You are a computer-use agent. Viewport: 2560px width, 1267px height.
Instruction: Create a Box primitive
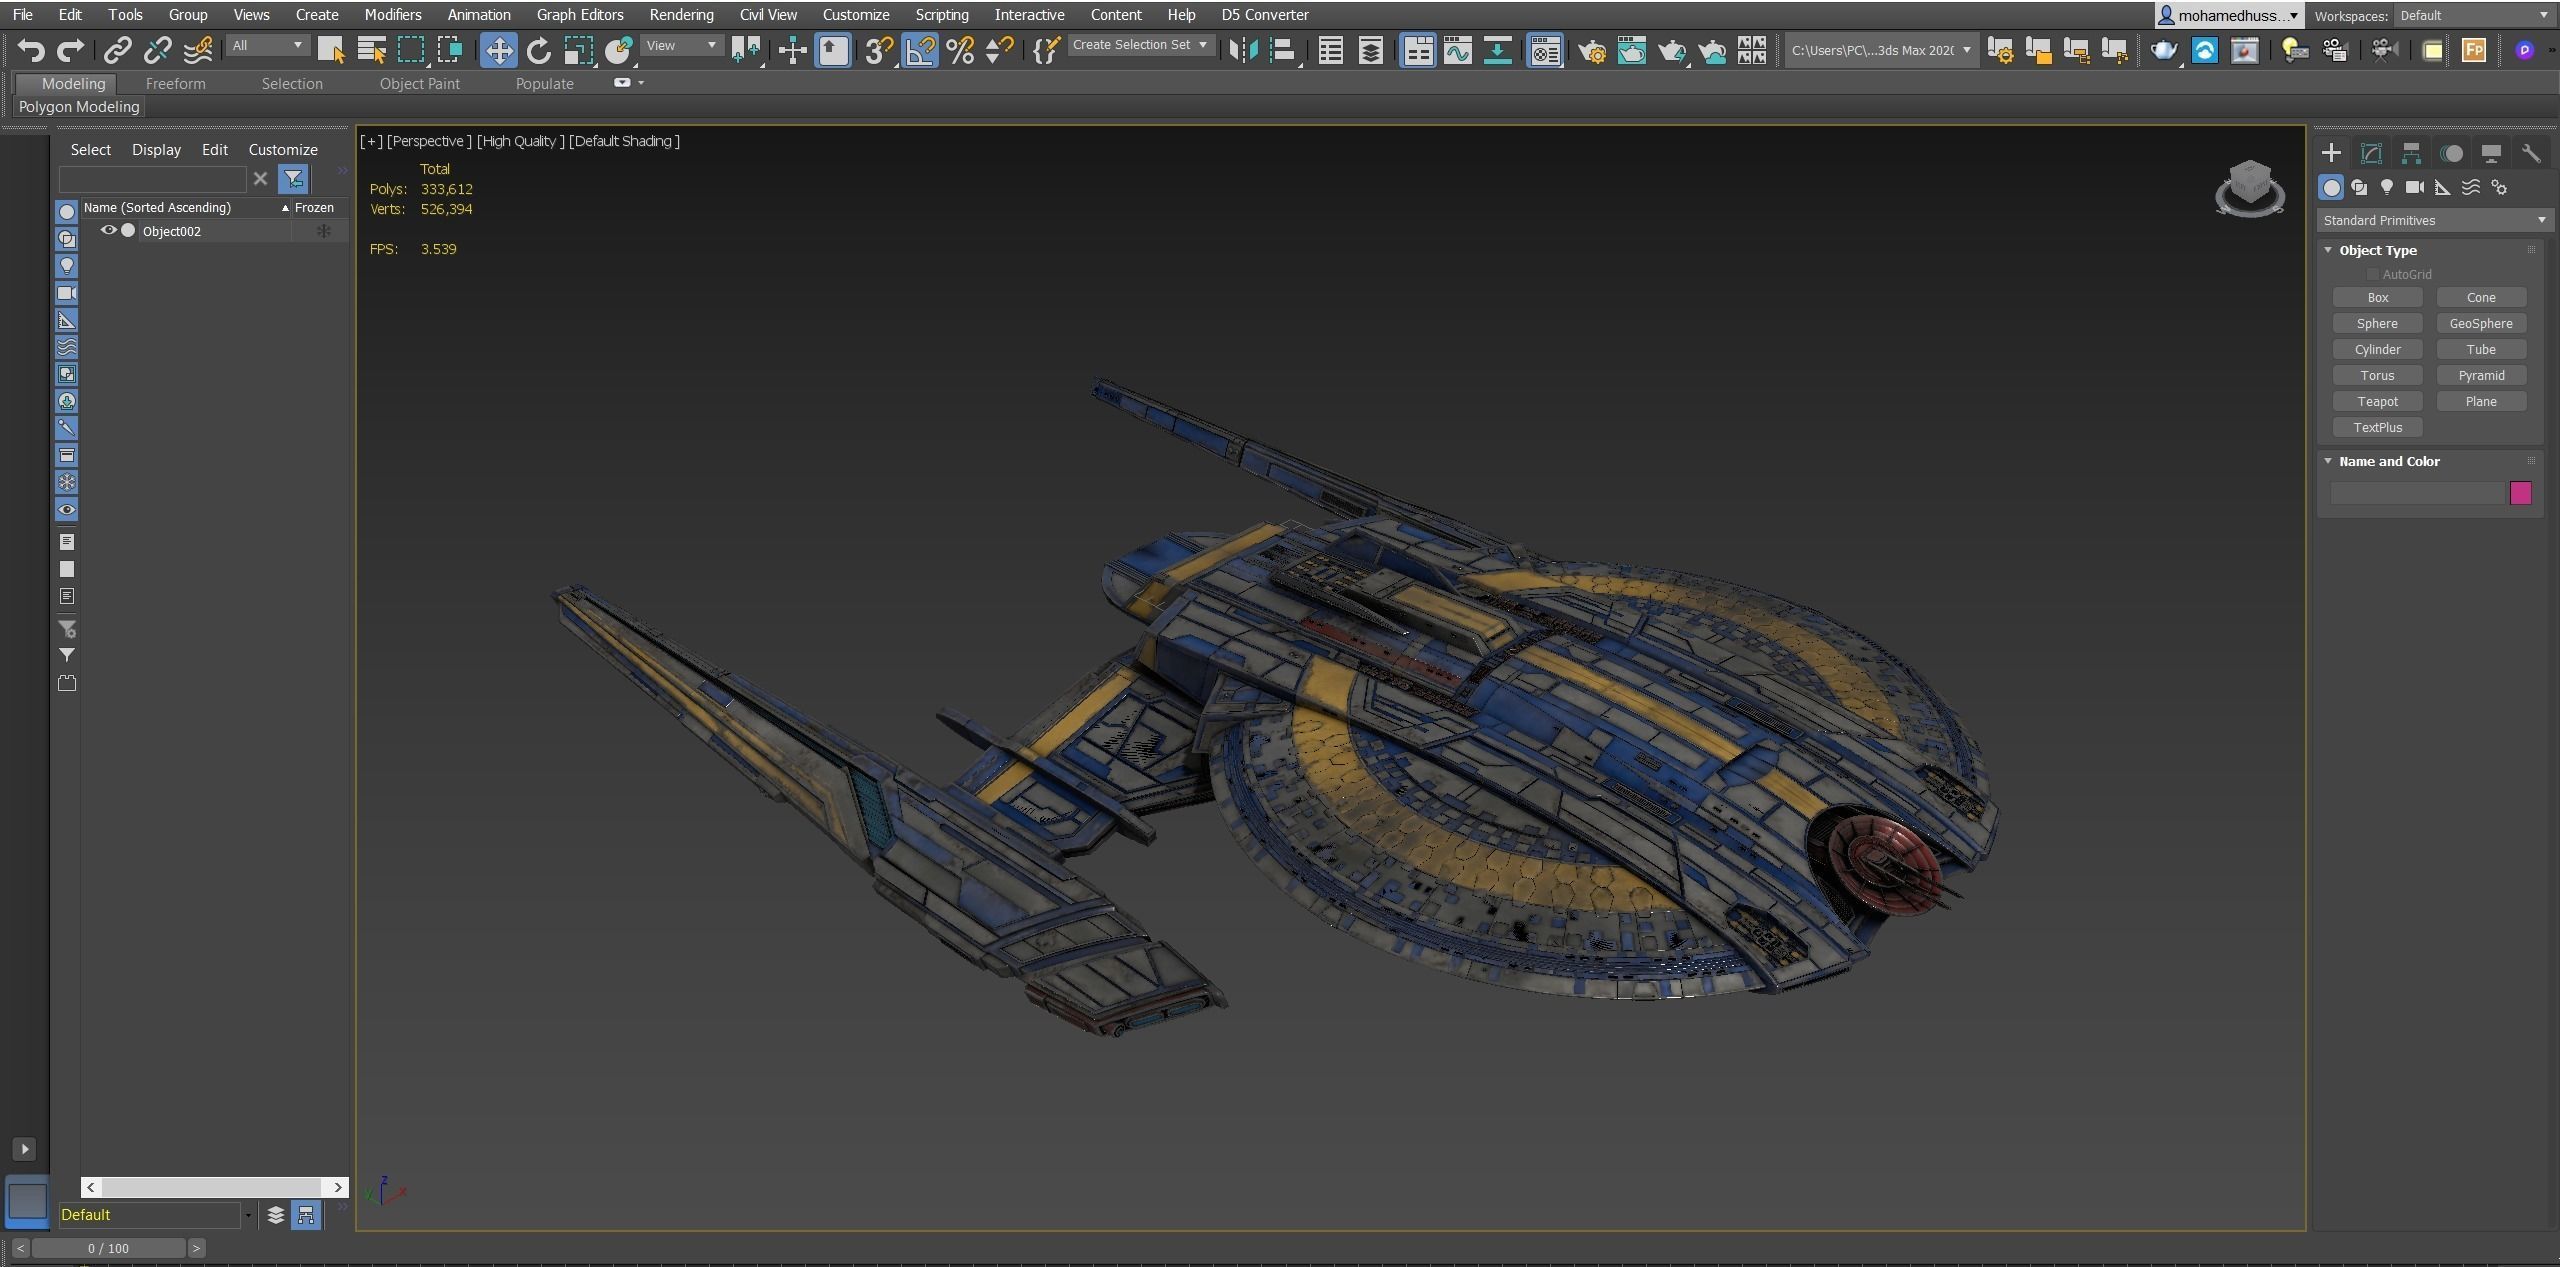coord(2377,298)
